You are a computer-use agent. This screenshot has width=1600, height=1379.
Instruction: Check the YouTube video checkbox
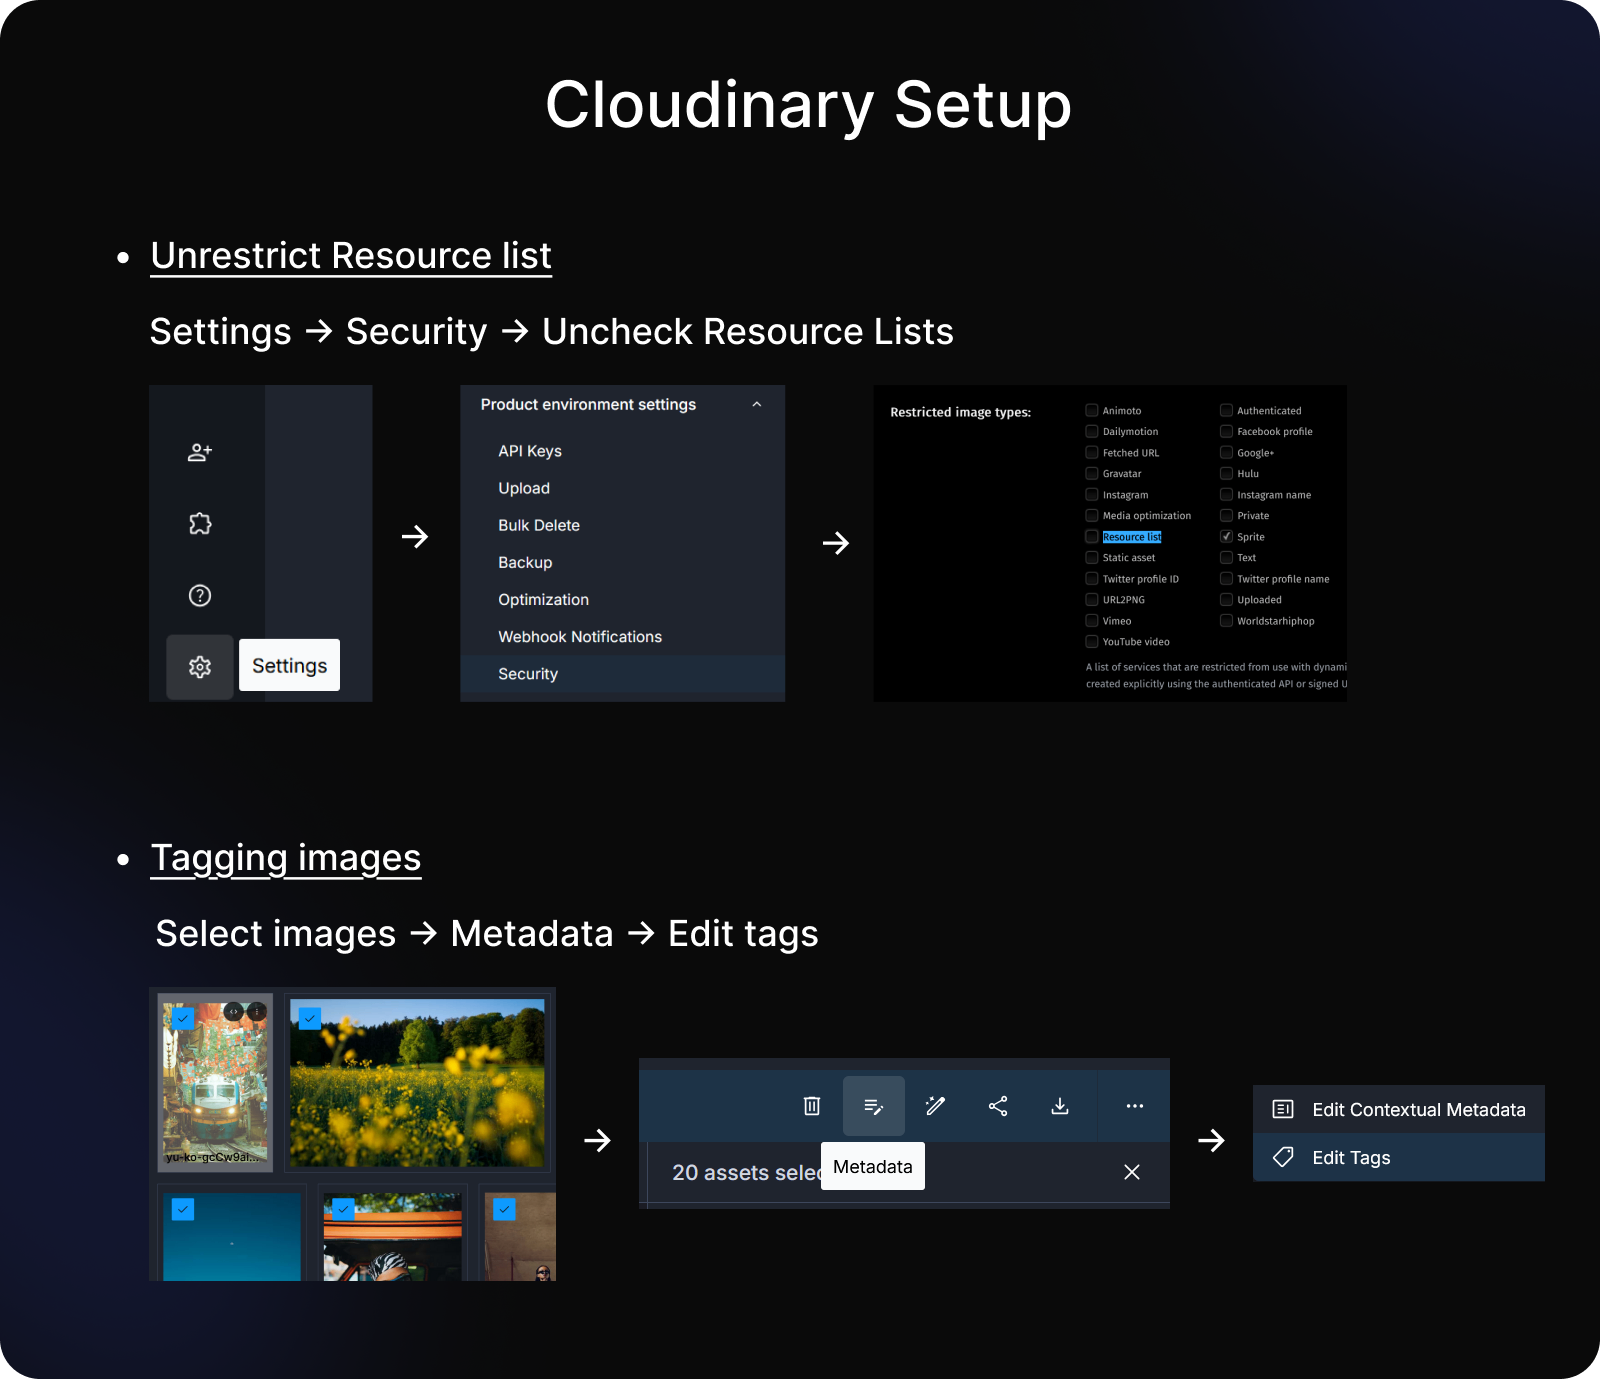coord(1092,641)
